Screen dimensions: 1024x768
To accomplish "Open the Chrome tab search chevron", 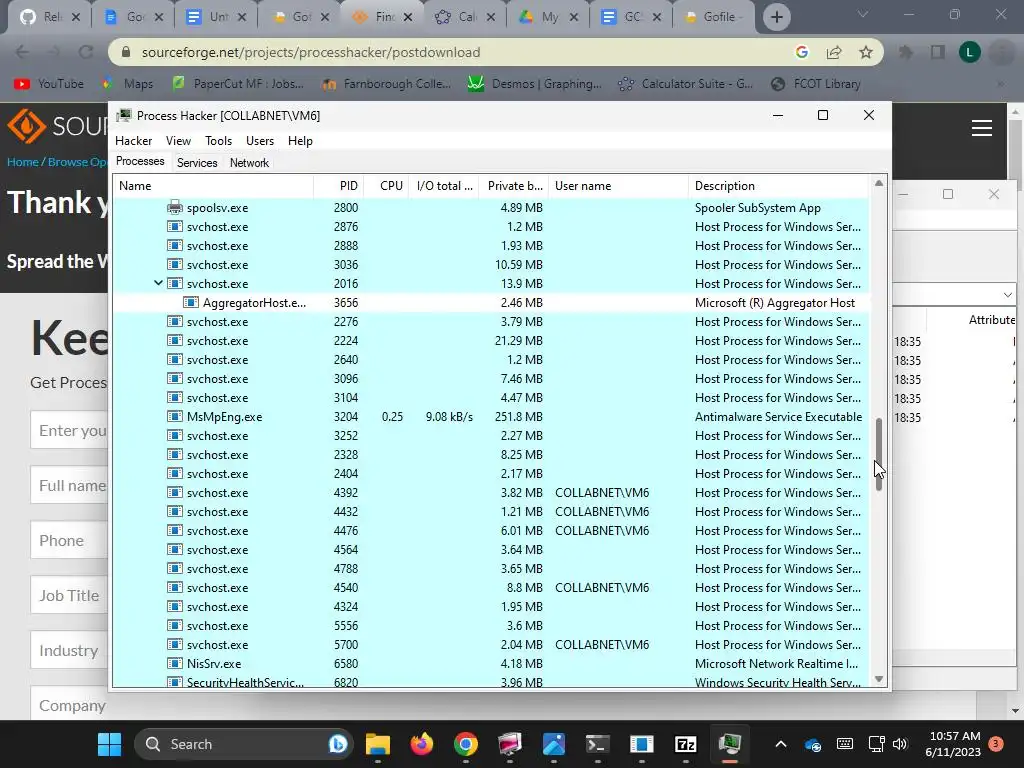I will (x=863, y=14).
